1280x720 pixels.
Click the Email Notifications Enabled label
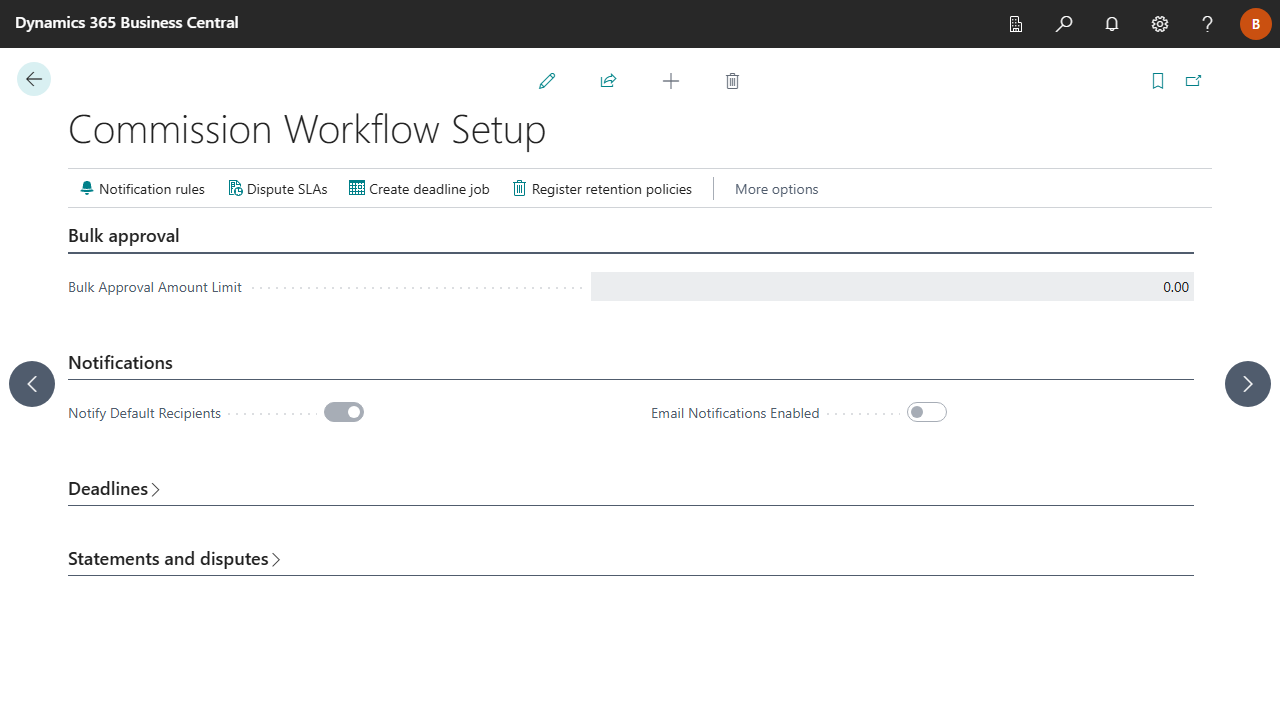[735, 413]
